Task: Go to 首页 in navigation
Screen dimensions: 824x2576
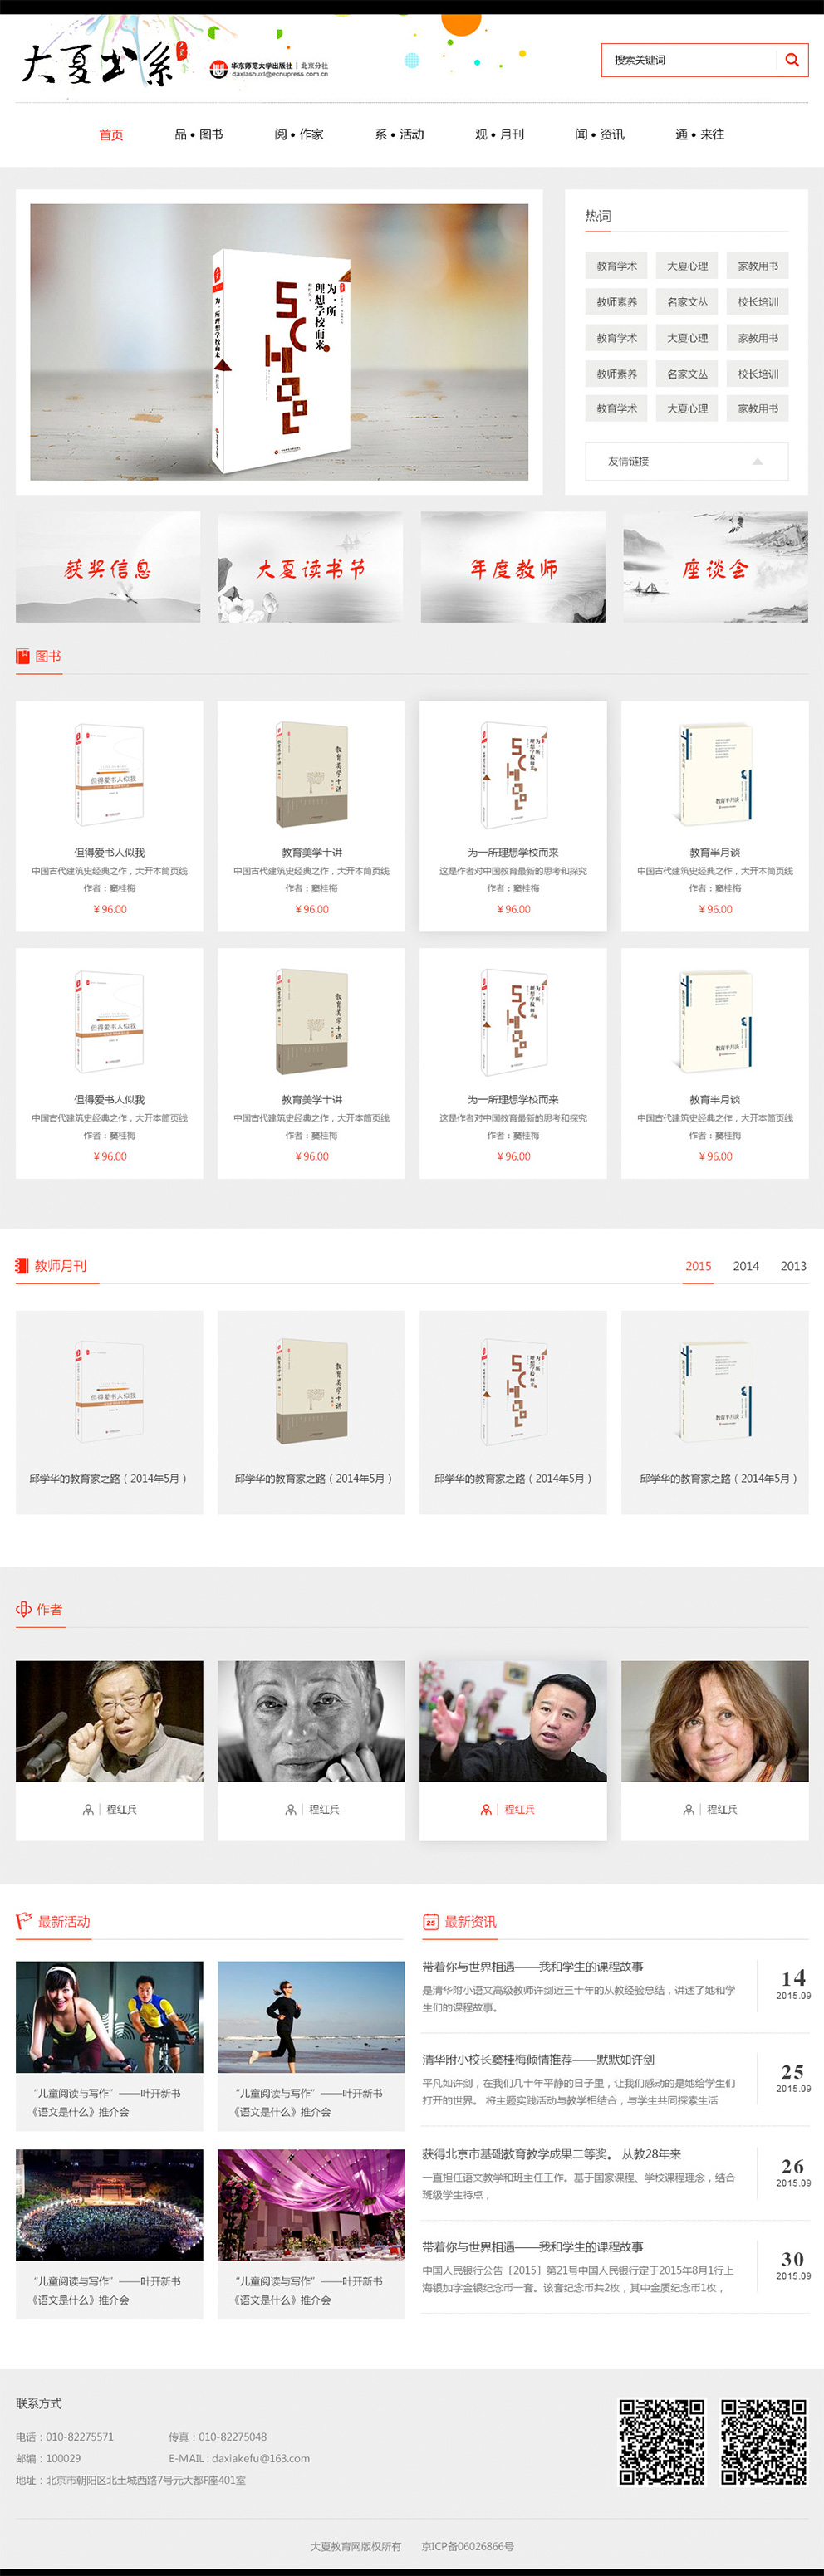Action: click(x=111, y=134)
